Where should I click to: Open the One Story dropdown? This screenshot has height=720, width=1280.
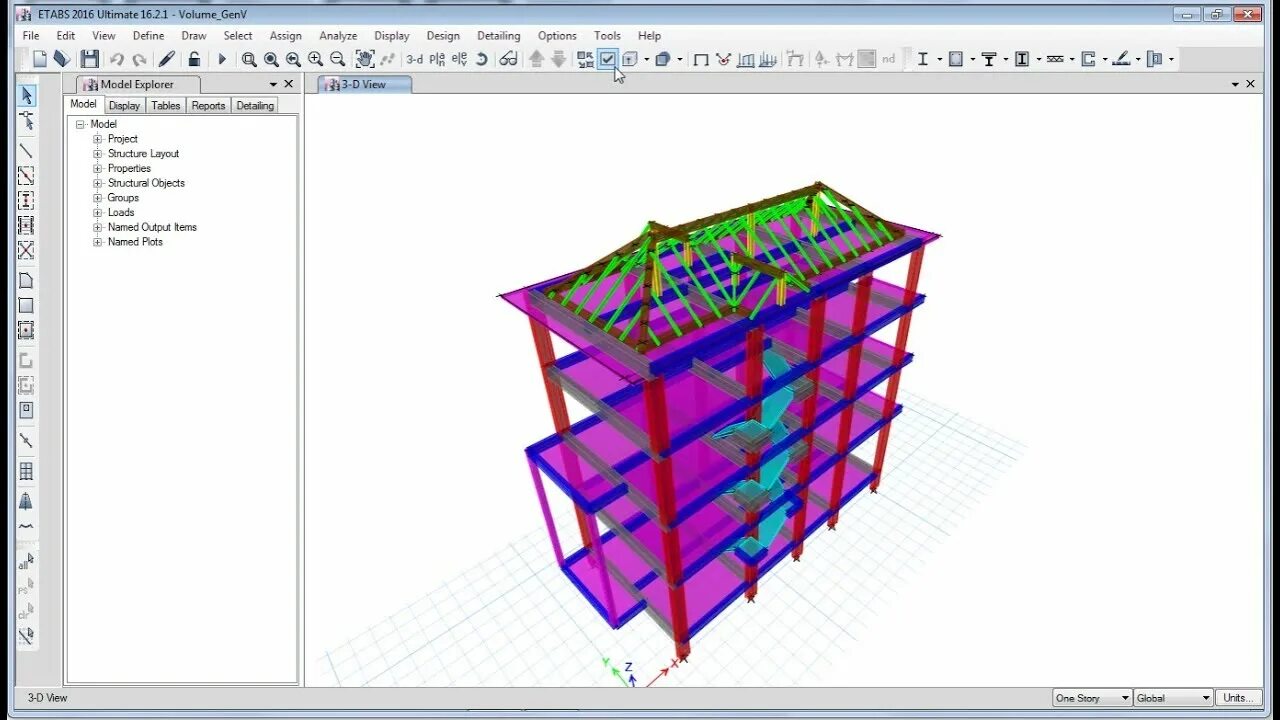click(x=1092, y=698)
